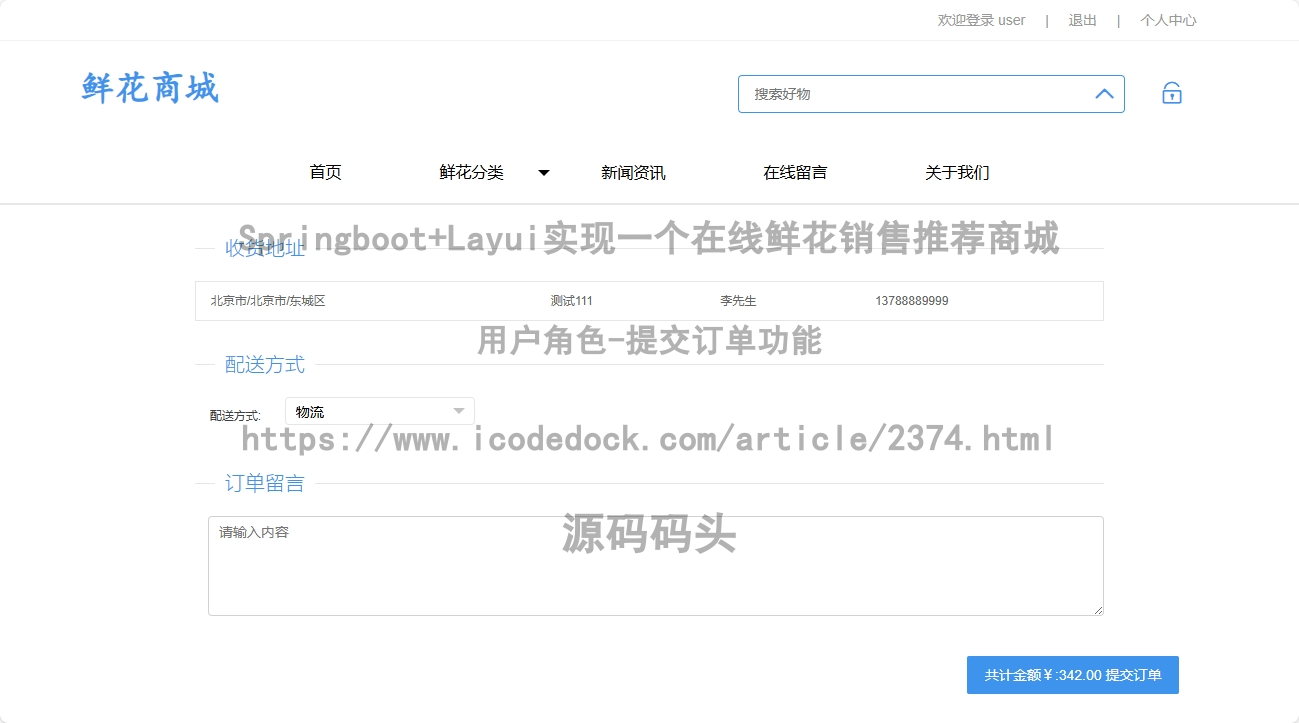Screen dimensions: 1299x723
Task: Click the recipient name 李先生
Action: pyautogui.click(x=738, y=301)
